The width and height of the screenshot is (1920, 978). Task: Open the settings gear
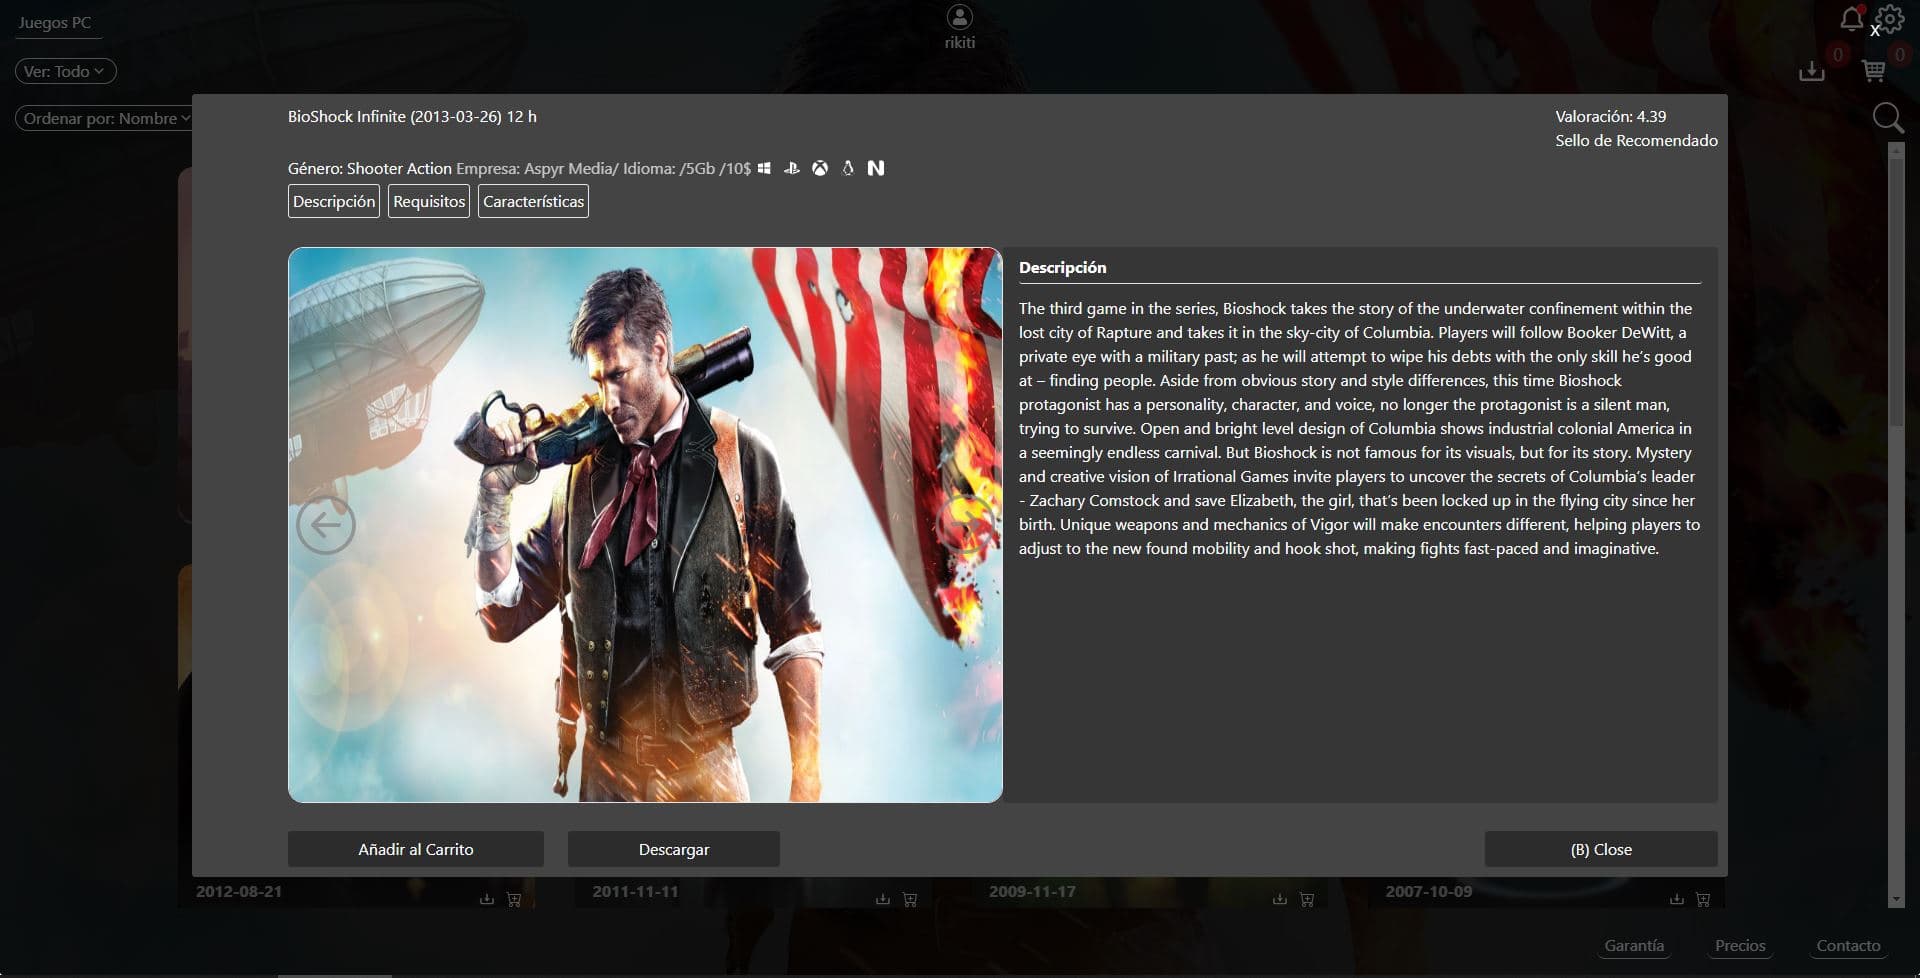(x=1890, y=19)
